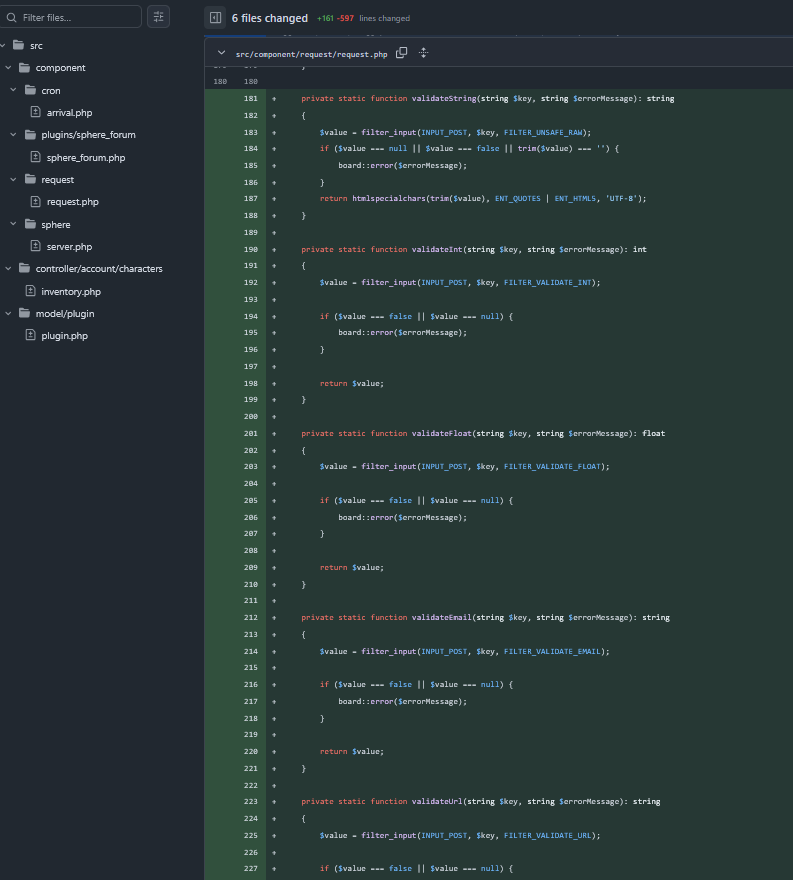Viewport: 793px width, 880px height.
Task: Open inventory.php in the file tree
Action: click(x=71, y=291)
